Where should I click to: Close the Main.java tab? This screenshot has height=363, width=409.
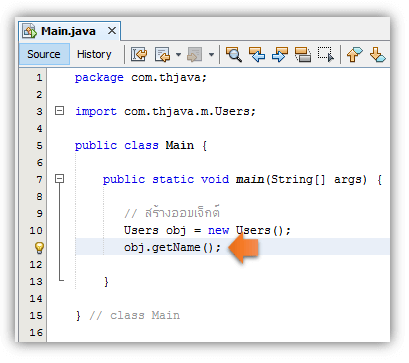tap(112, 31)
